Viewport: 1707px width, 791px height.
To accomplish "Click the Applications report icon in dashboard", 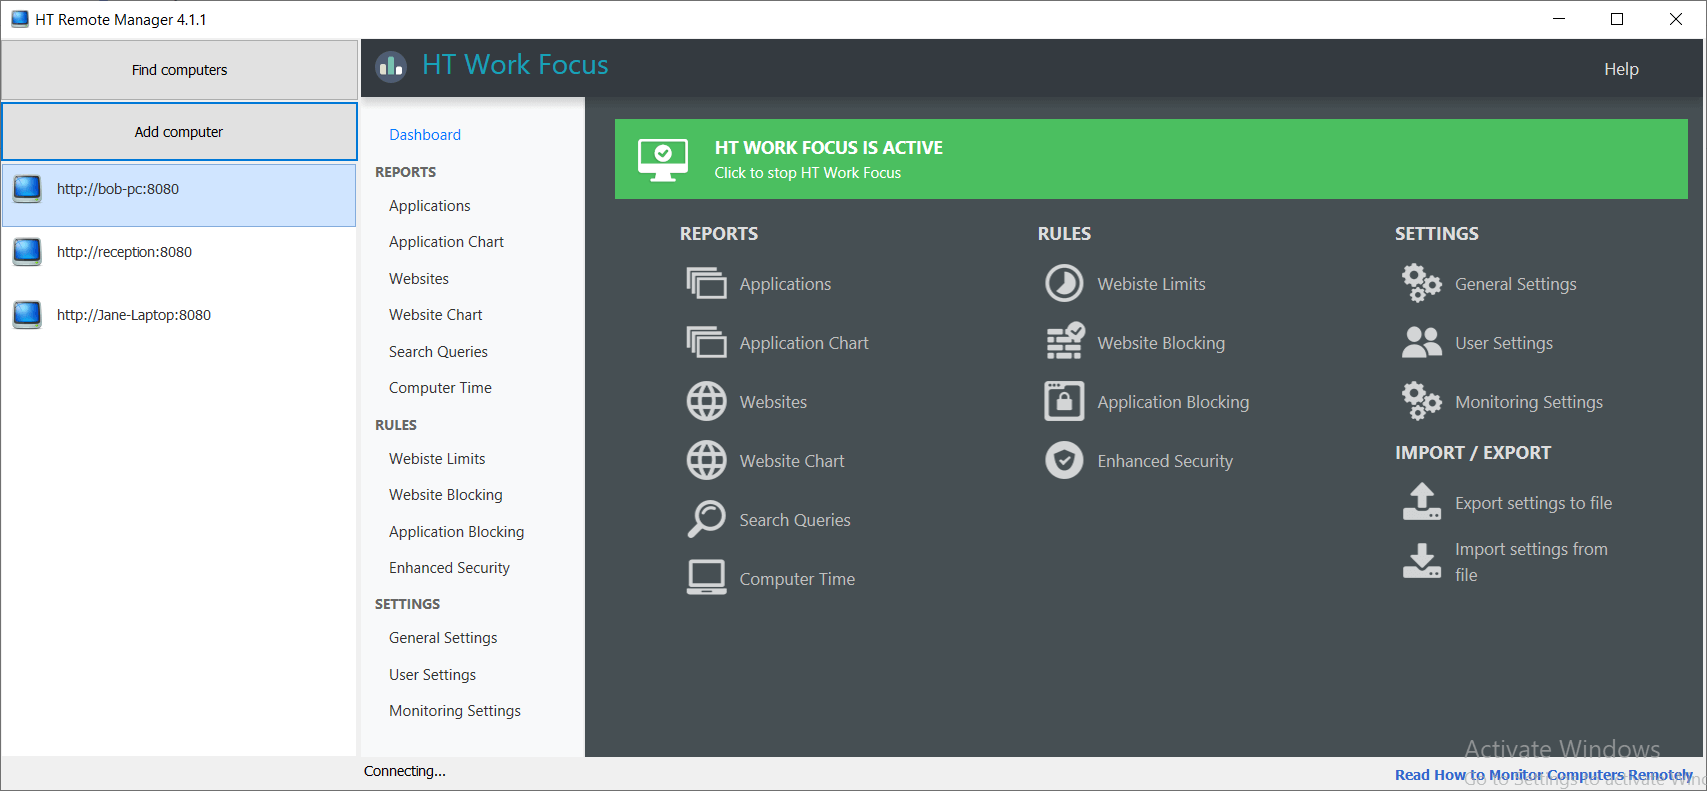I will (706, 284).
